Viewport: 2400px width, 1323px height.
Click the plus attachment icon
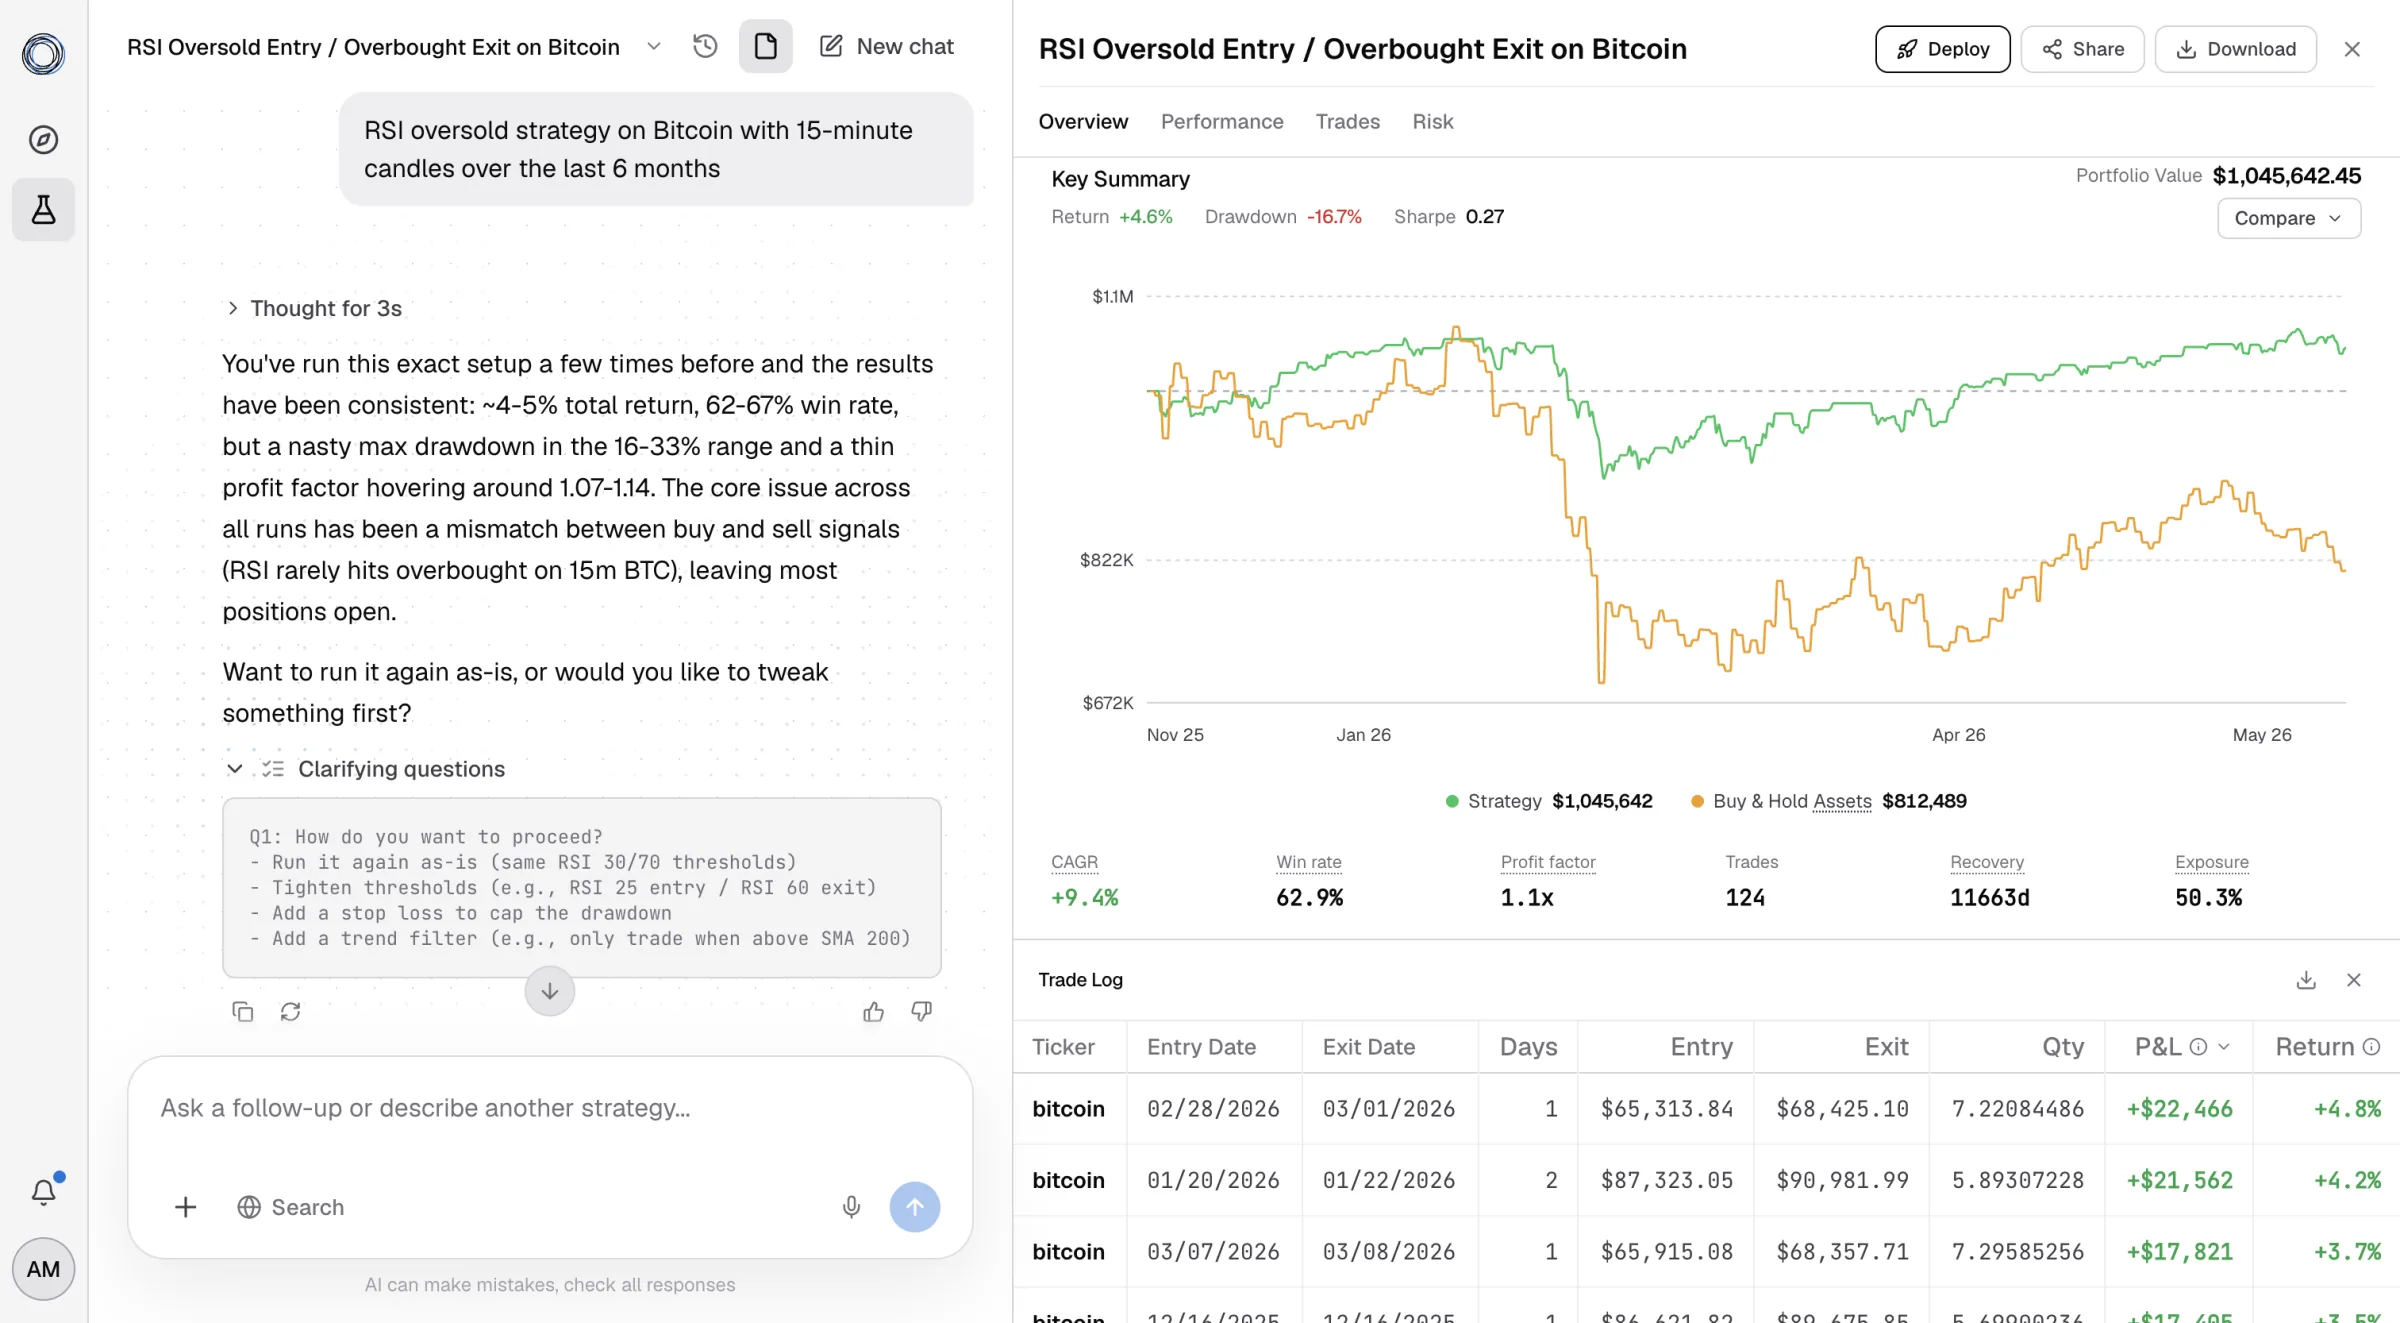(x=185, y=1207)
